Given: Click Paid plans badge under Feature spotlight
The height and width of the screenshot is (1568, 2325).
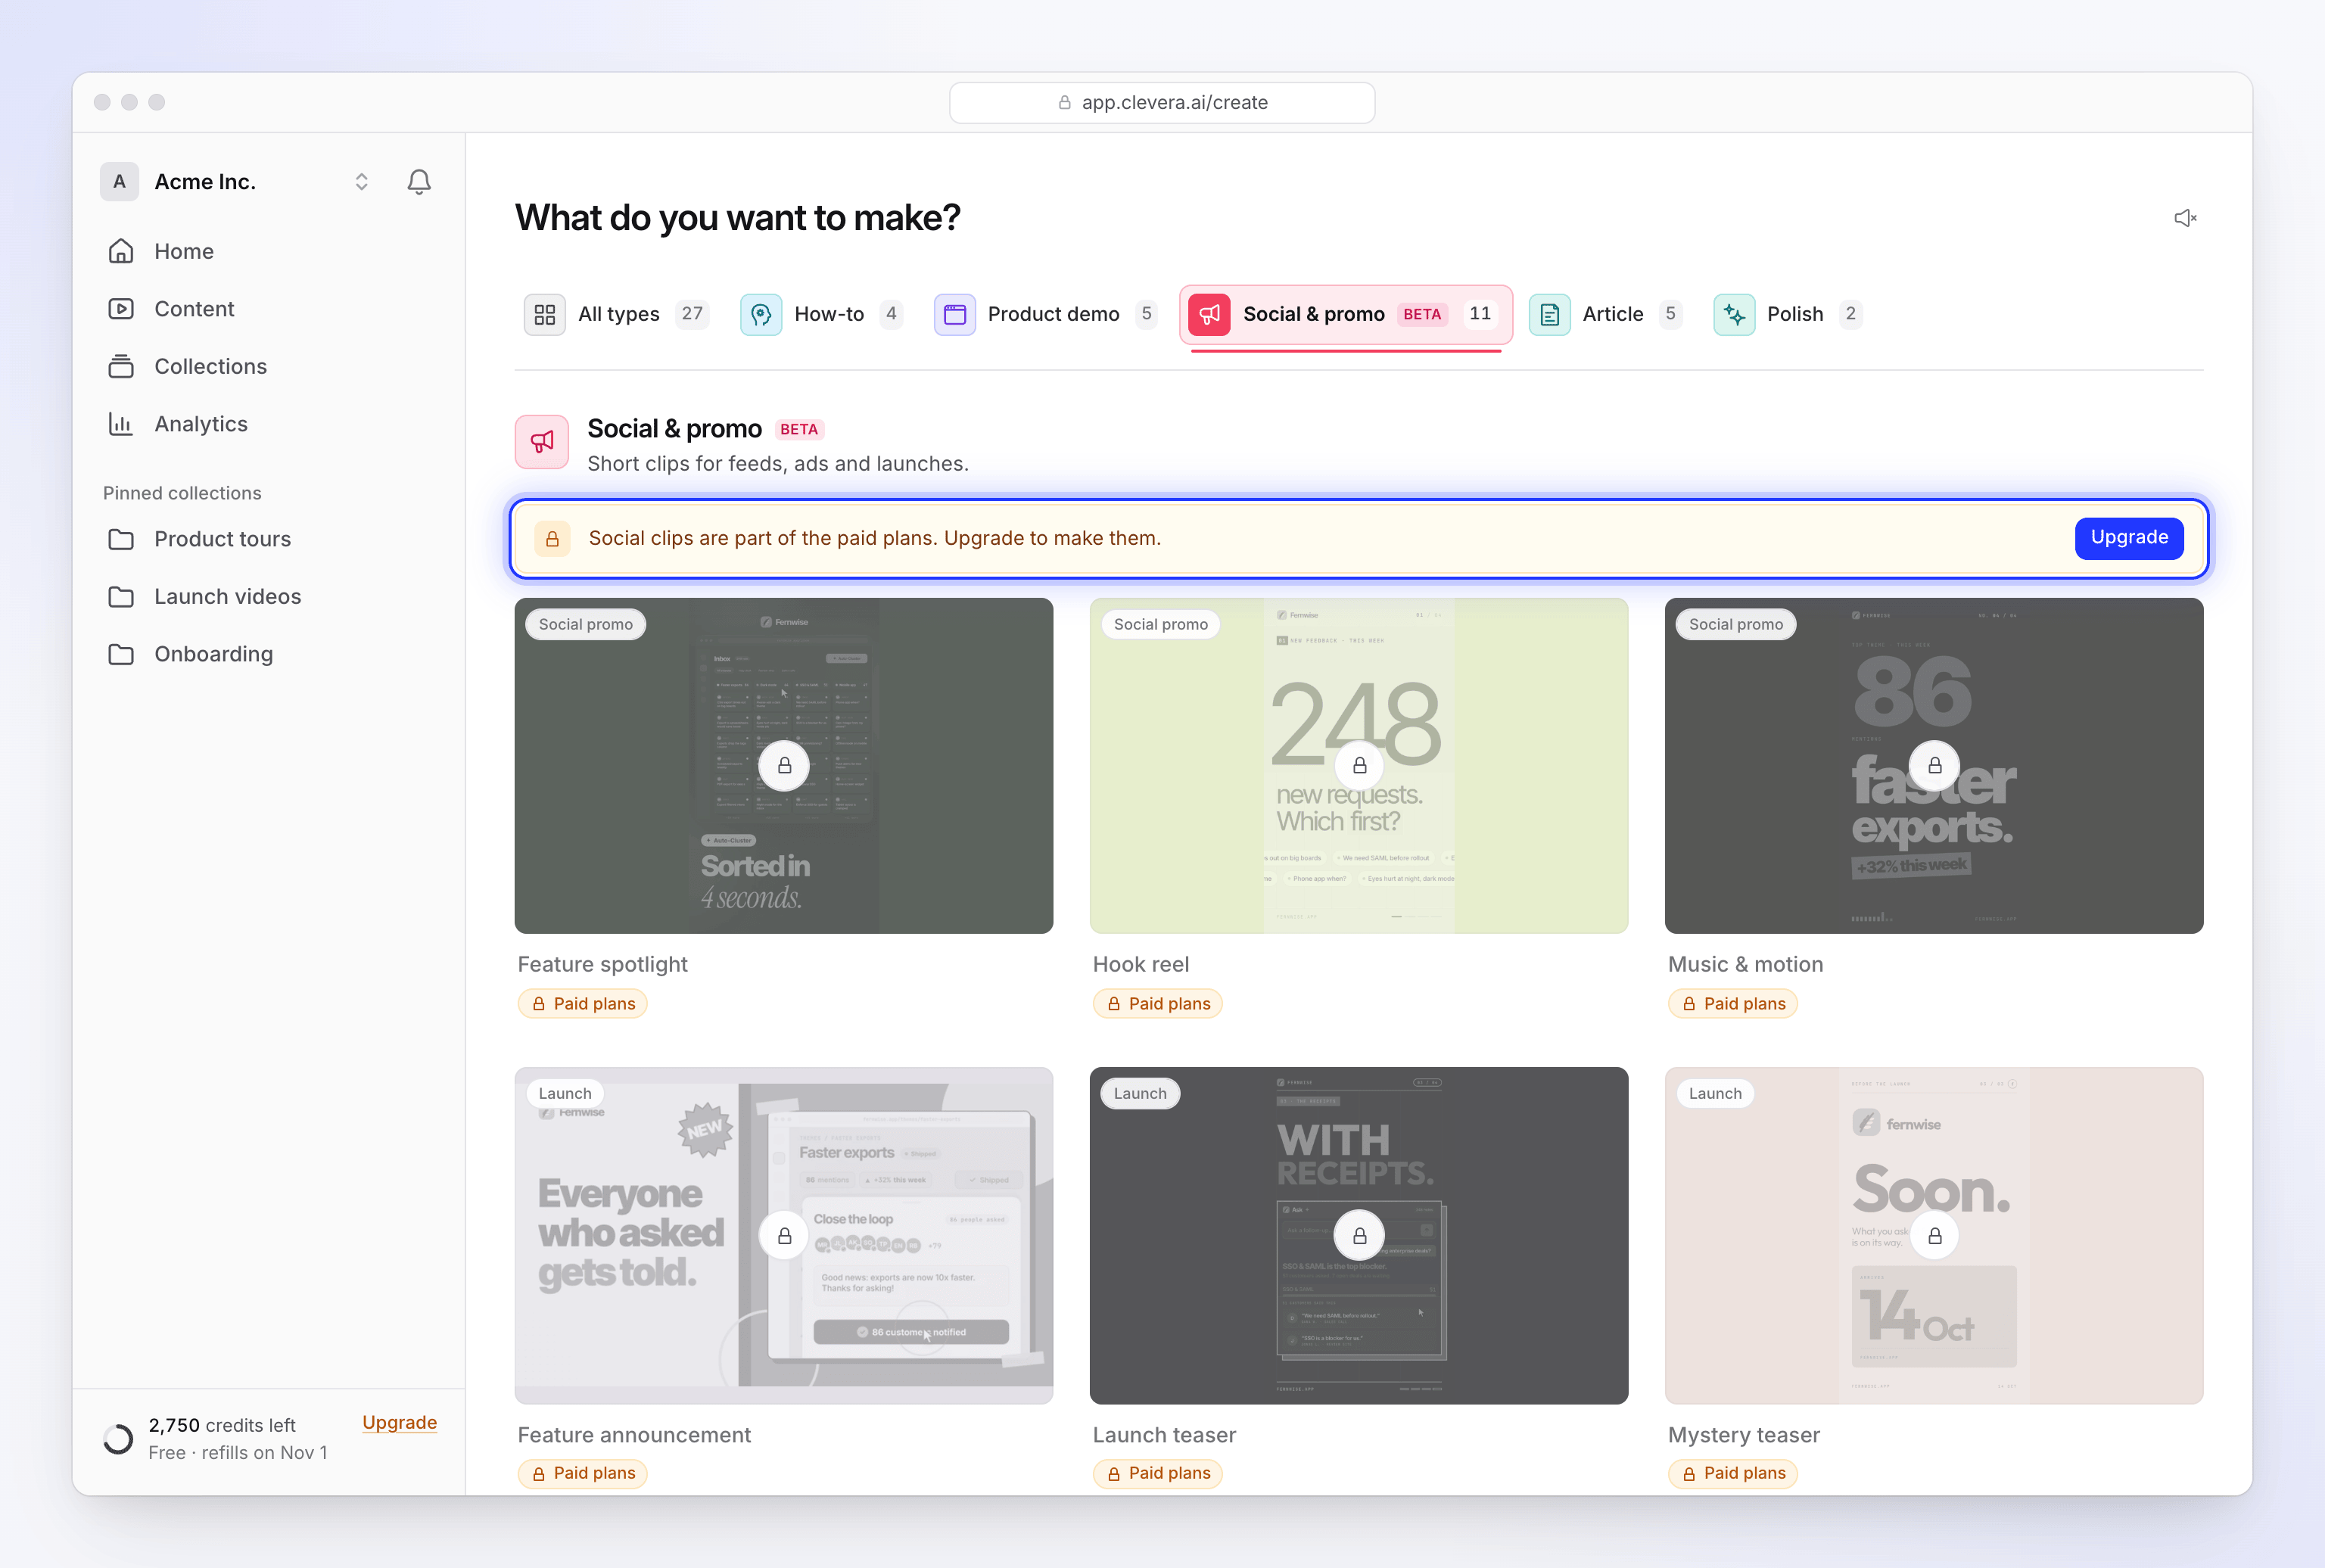Looking at the screenshot, I should [583, 1003].
